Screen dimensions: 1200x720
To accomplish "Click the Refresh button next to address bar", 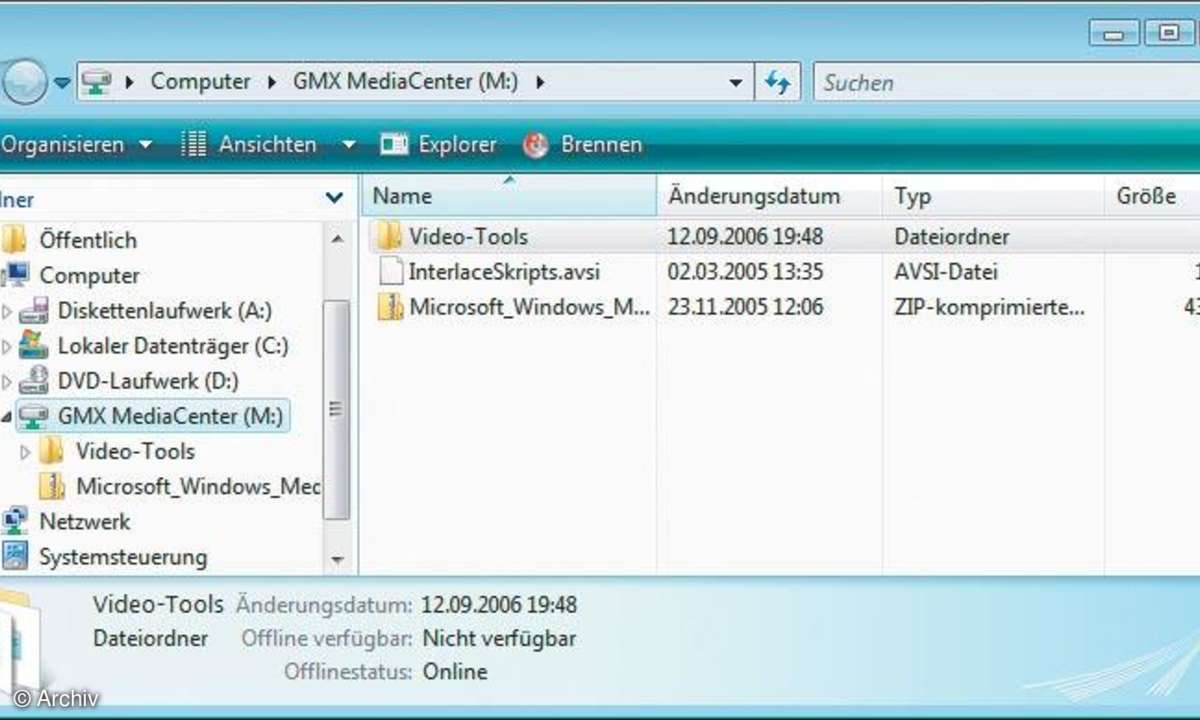I will [x=777, y=83].
